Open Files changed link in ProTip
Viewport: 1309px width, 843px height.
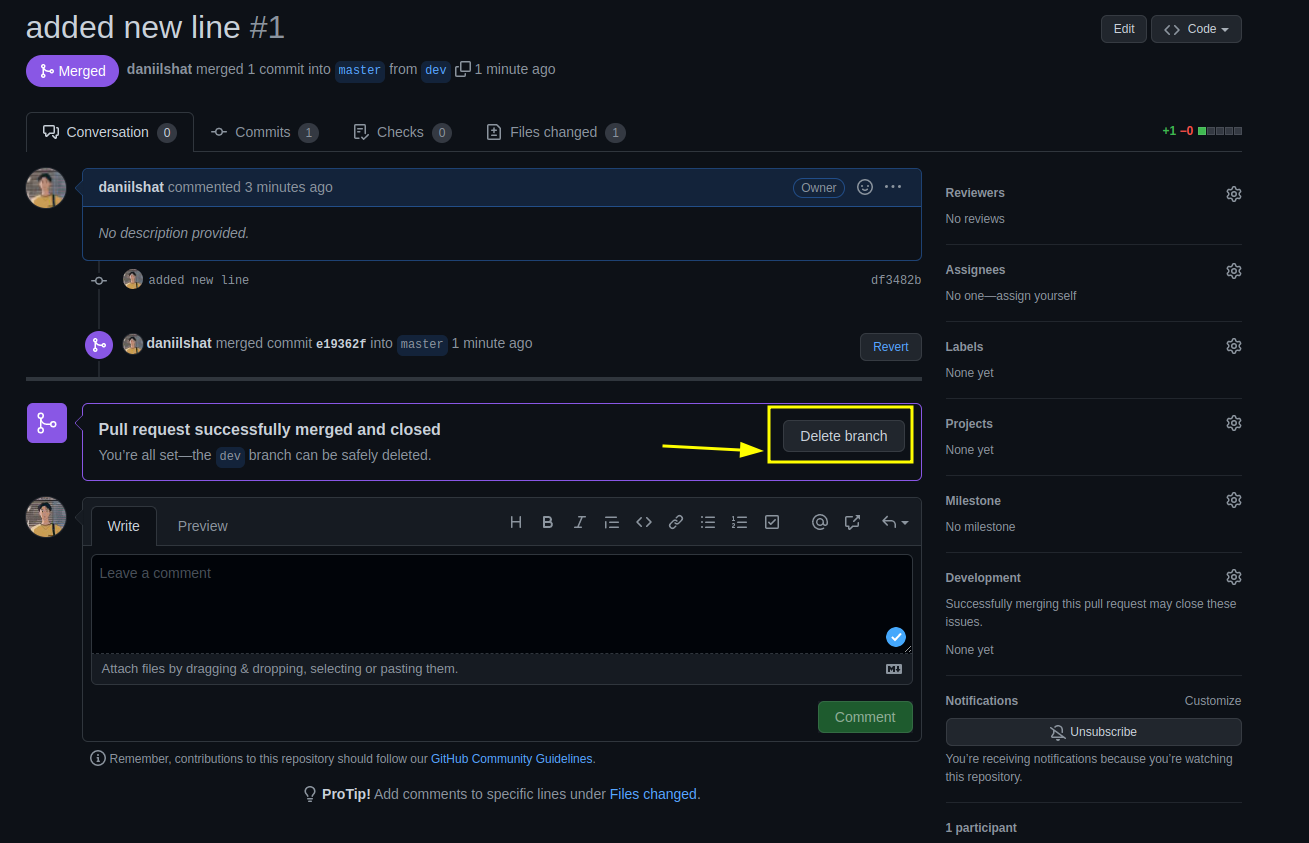coord(653,794)
